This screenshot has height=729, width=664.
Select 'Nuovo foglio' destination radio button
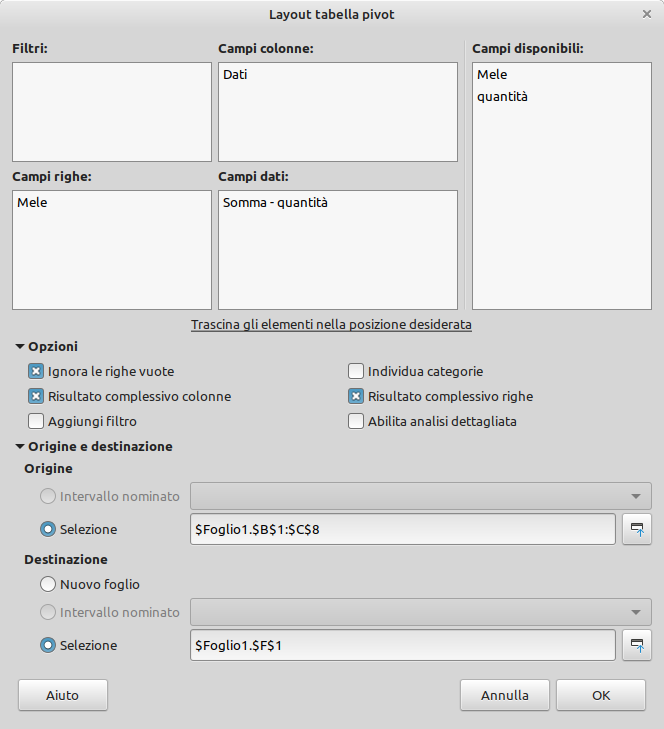click(x=47, y=583)
